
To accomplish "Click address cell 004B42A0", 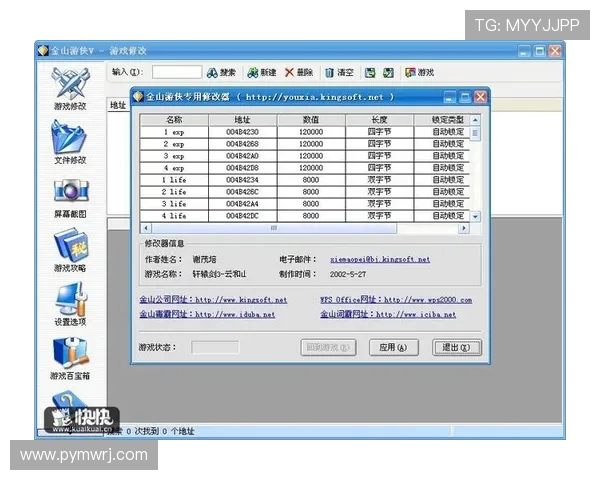I will click(x=243, y=156).
